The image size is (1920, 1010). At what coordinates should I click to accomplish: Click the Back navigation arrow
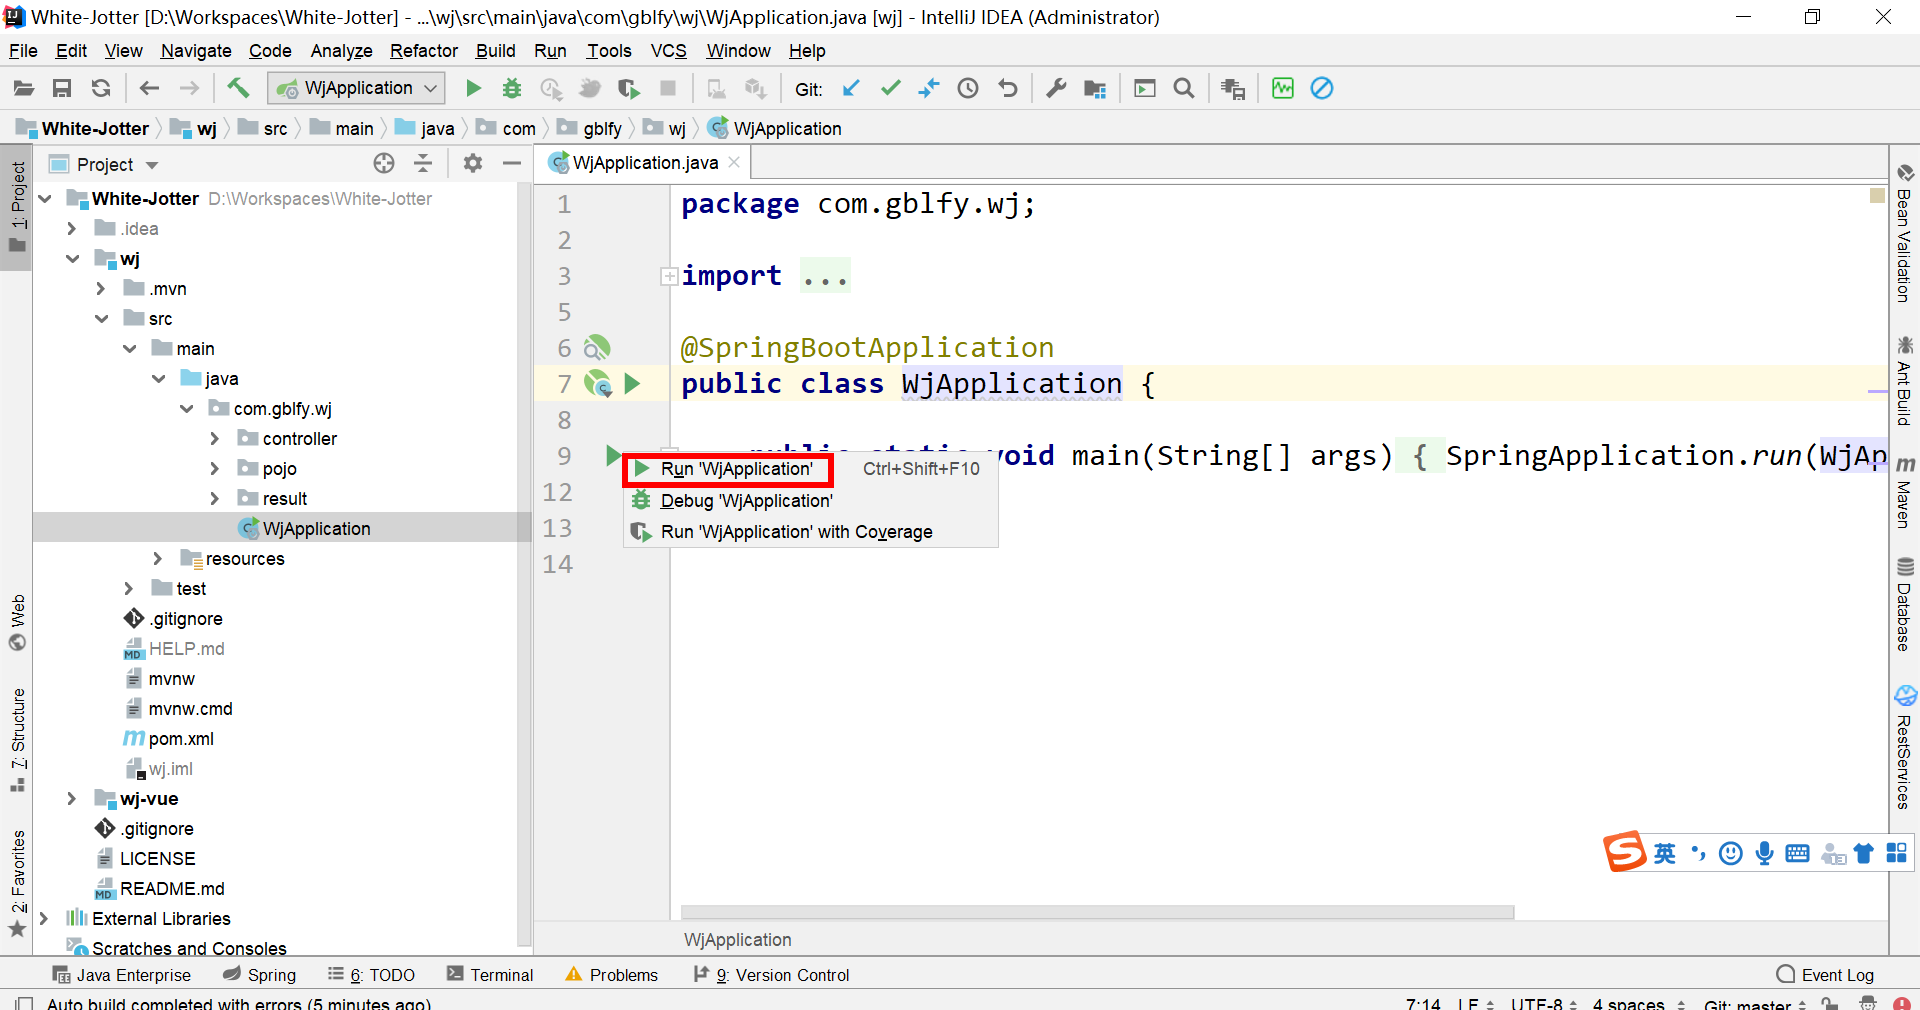[x=150, y=89]
